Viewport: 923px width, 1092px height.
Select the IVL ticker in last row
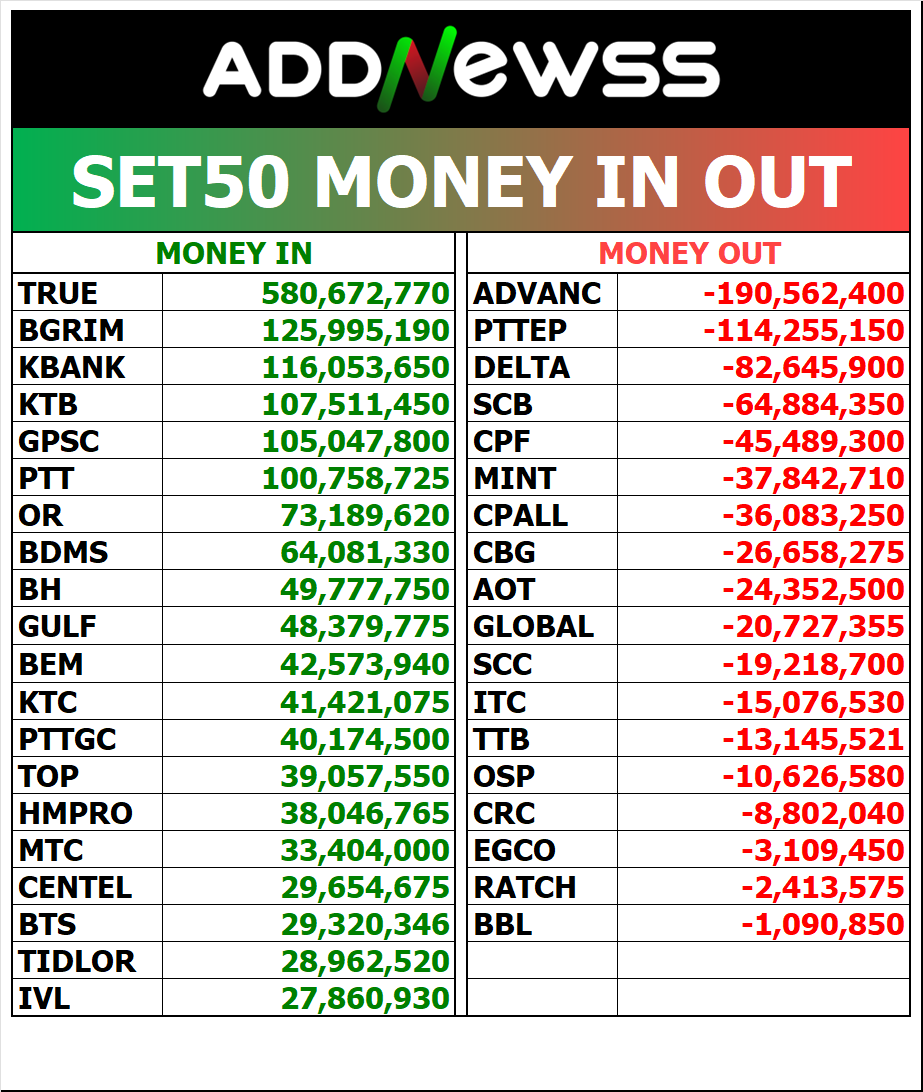(45, 998)
